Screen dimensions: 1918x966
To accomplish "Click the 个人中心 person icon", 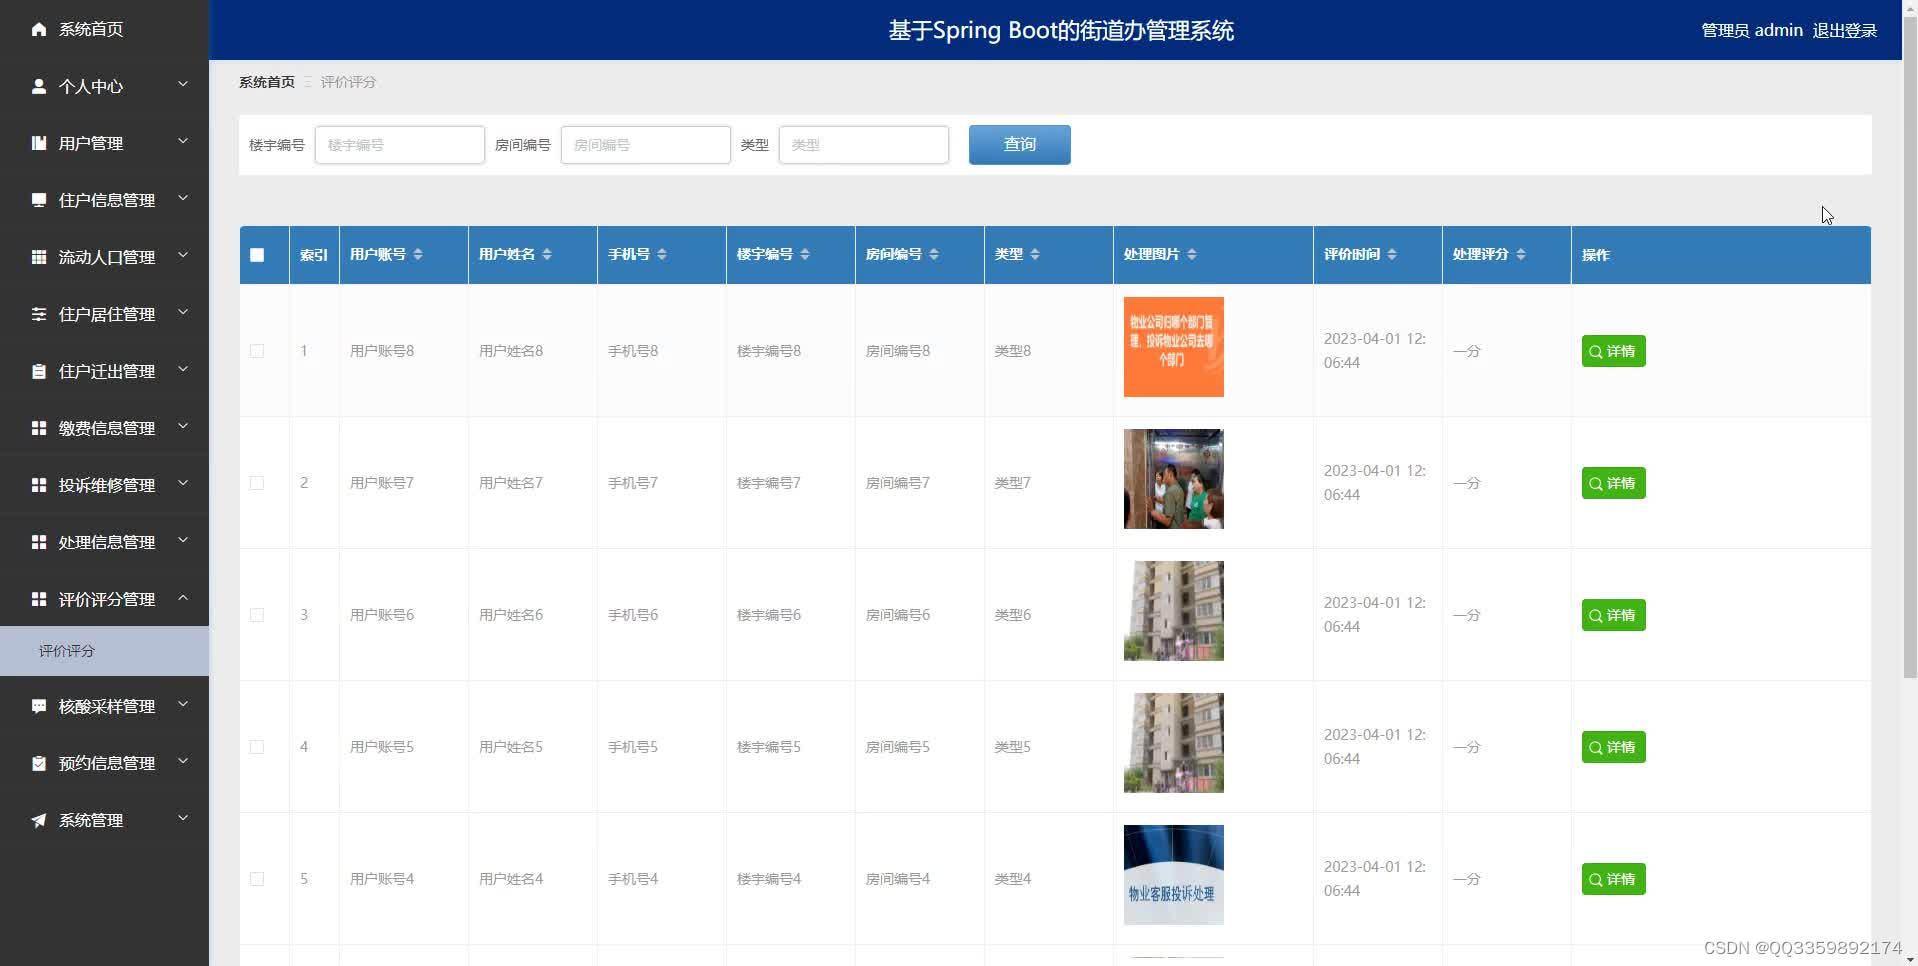I will [x=39, y=86].
